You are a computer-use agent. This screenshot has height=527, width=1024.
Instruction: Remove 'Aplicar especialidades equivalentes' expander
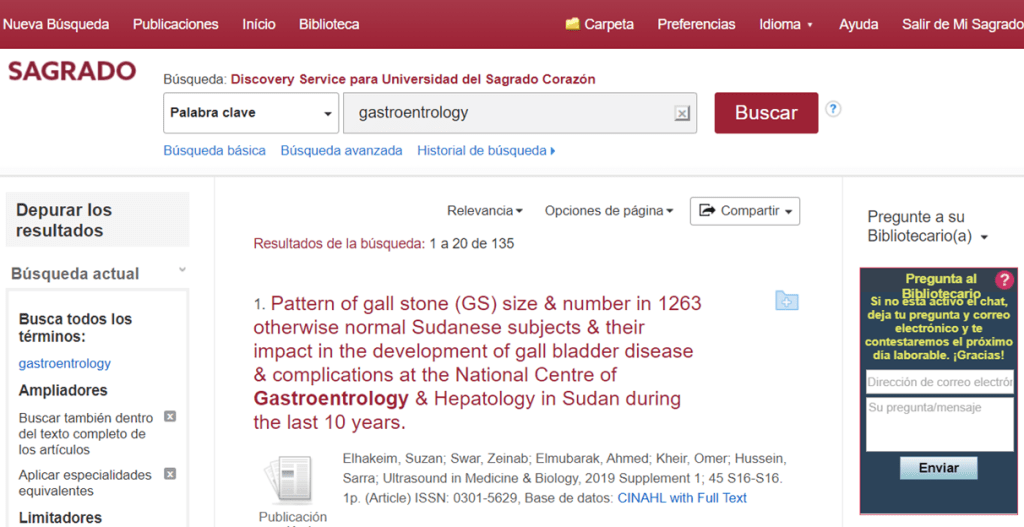tap(170, 474)
